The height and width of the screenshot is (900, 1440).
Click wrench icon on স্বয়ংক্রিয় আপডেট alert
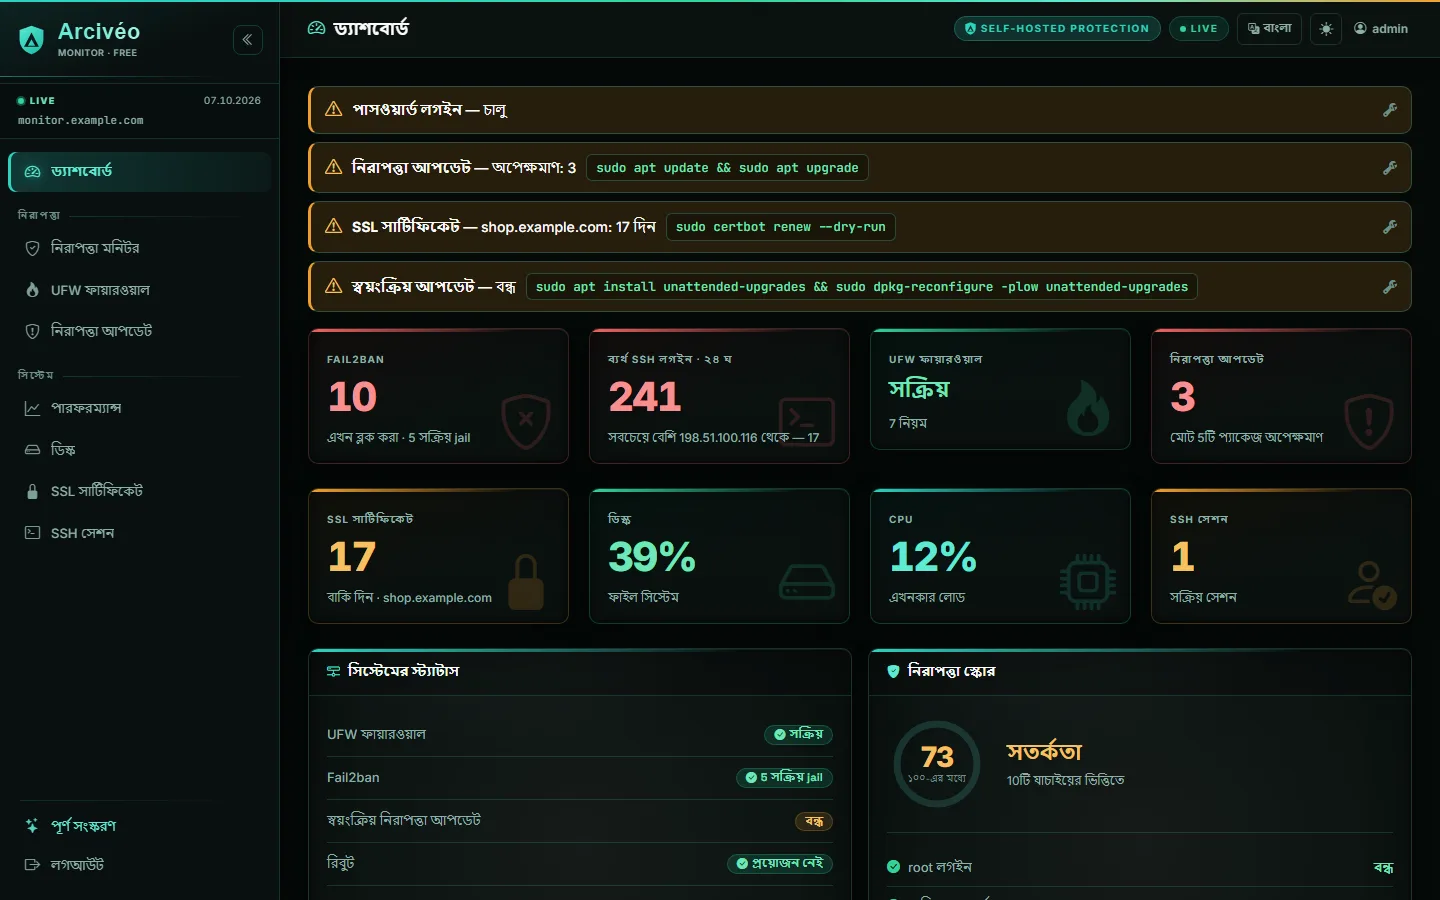pyautogui.click(x=1390, y=287)
